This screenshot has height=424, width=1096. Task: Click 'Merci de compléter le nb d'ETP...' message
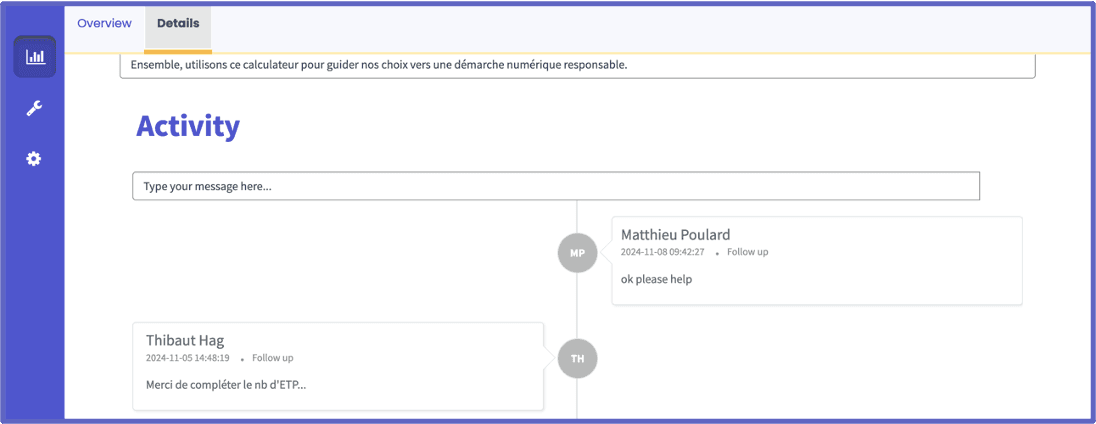(225, 385)
